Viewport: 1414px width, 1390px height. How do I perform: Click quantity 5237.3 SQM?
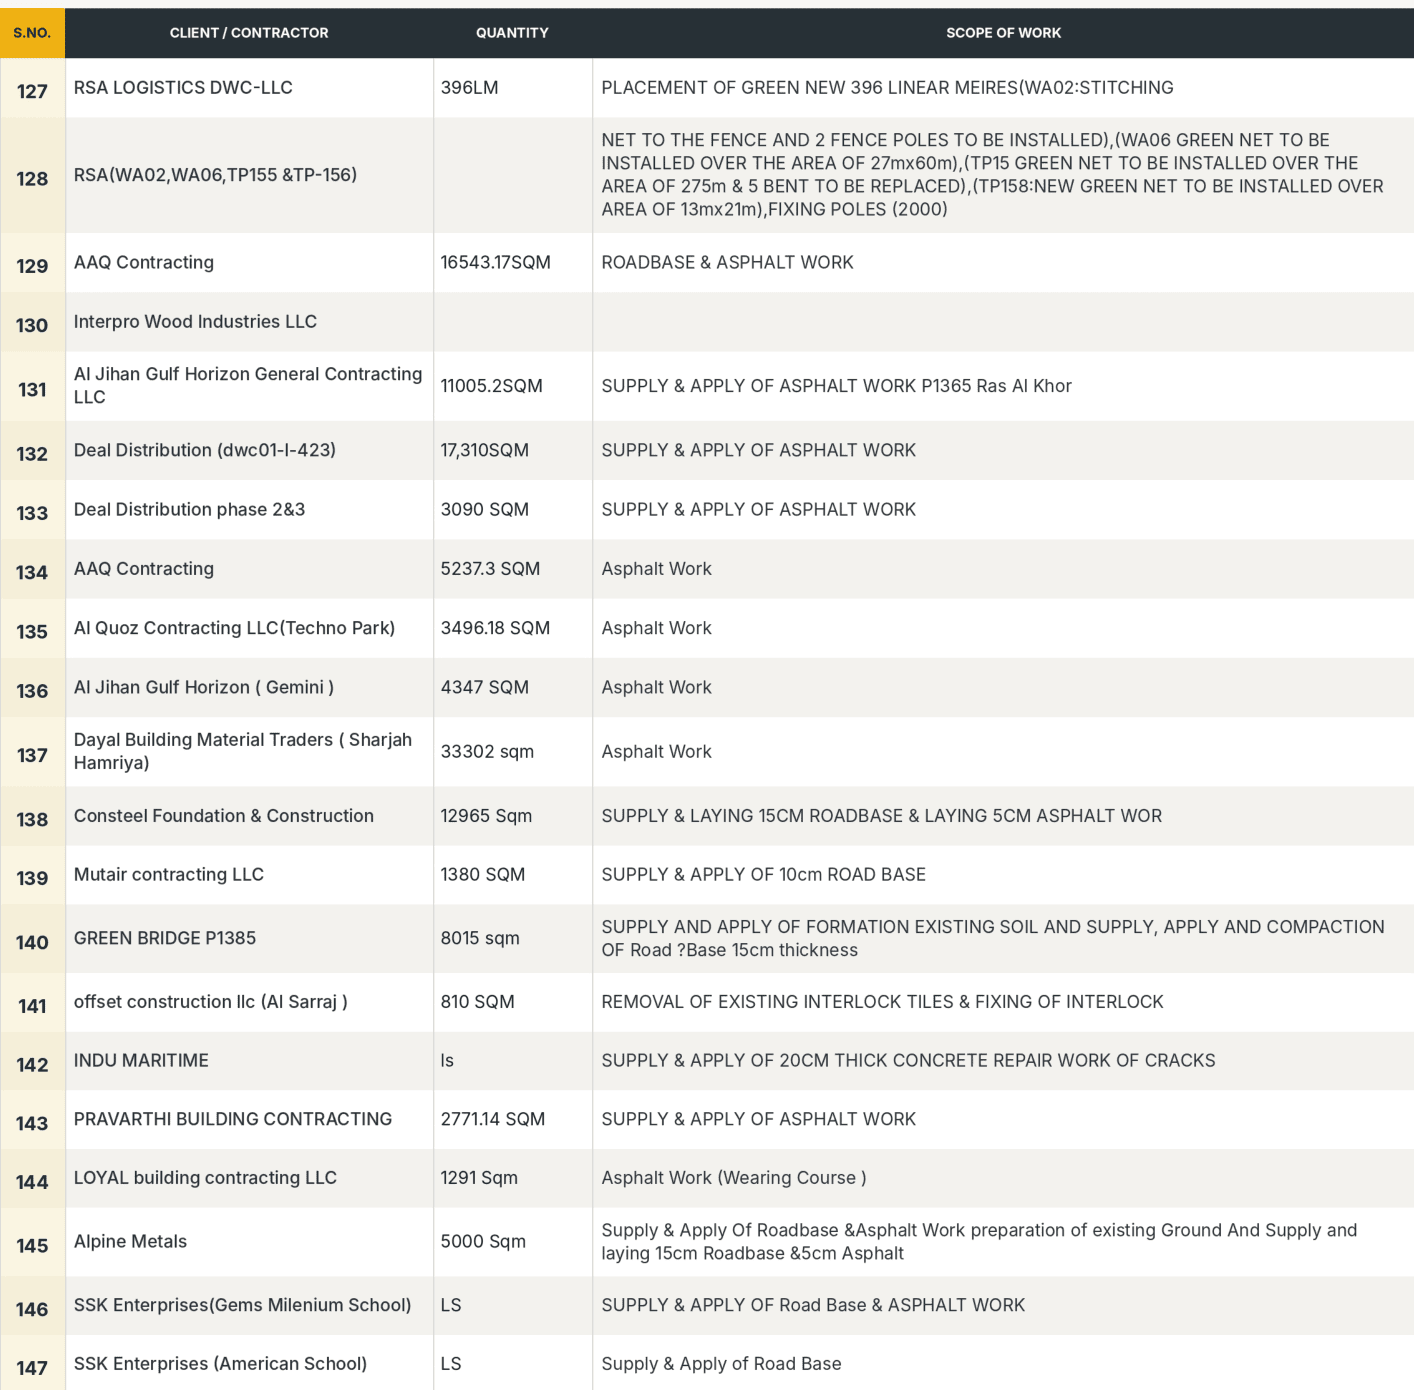pos(490,569)
